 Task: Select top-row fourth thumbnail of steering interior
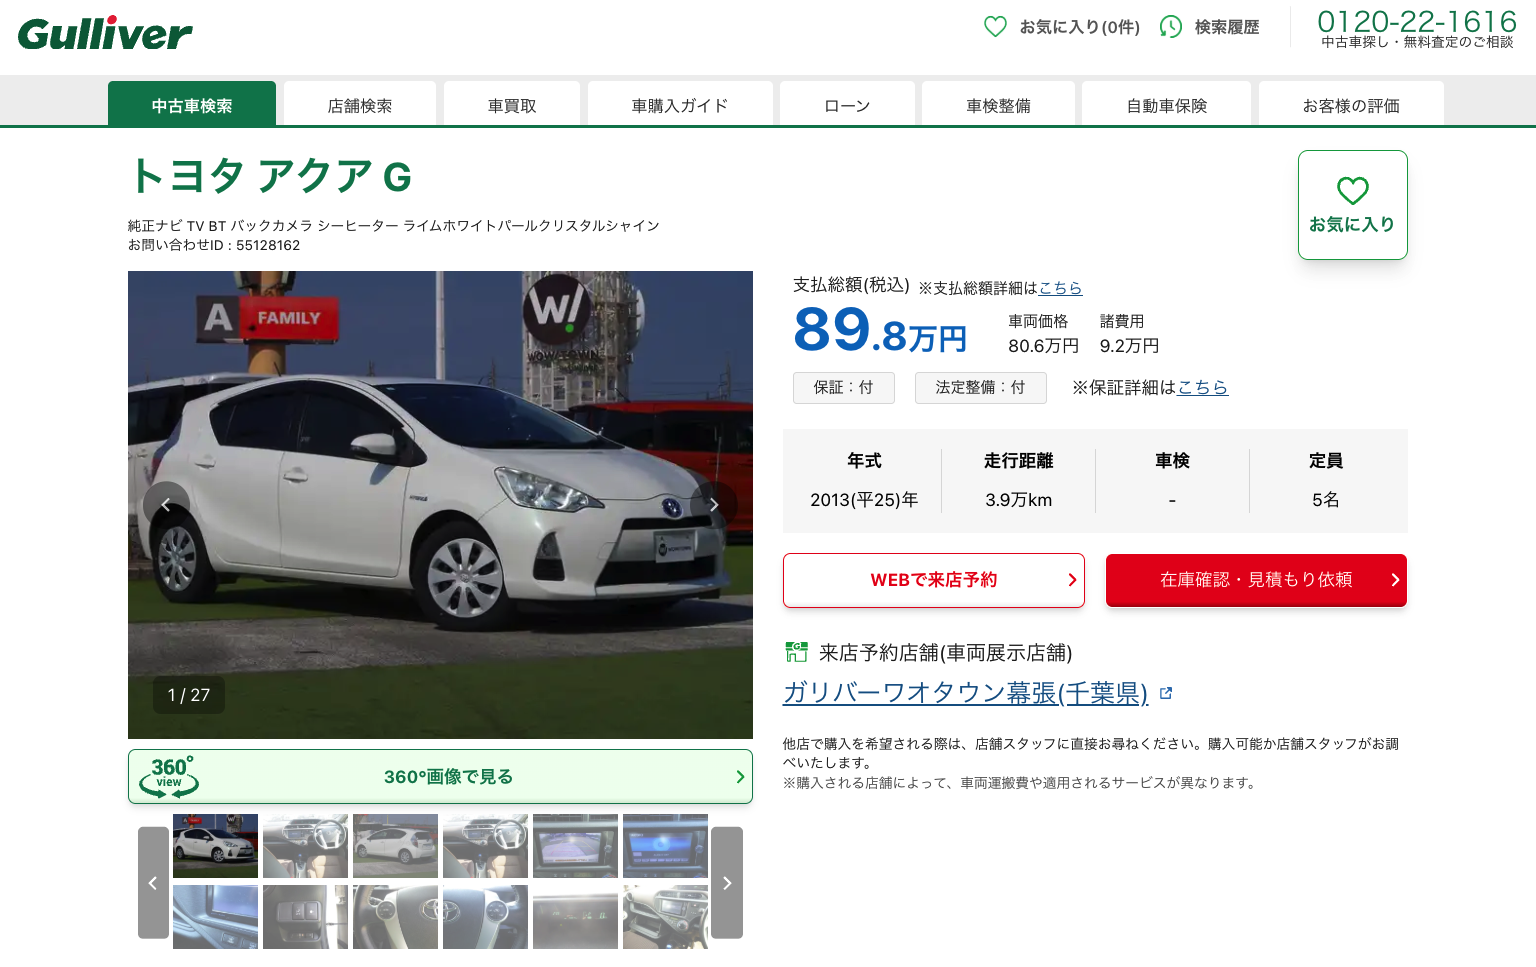(485, 846)
